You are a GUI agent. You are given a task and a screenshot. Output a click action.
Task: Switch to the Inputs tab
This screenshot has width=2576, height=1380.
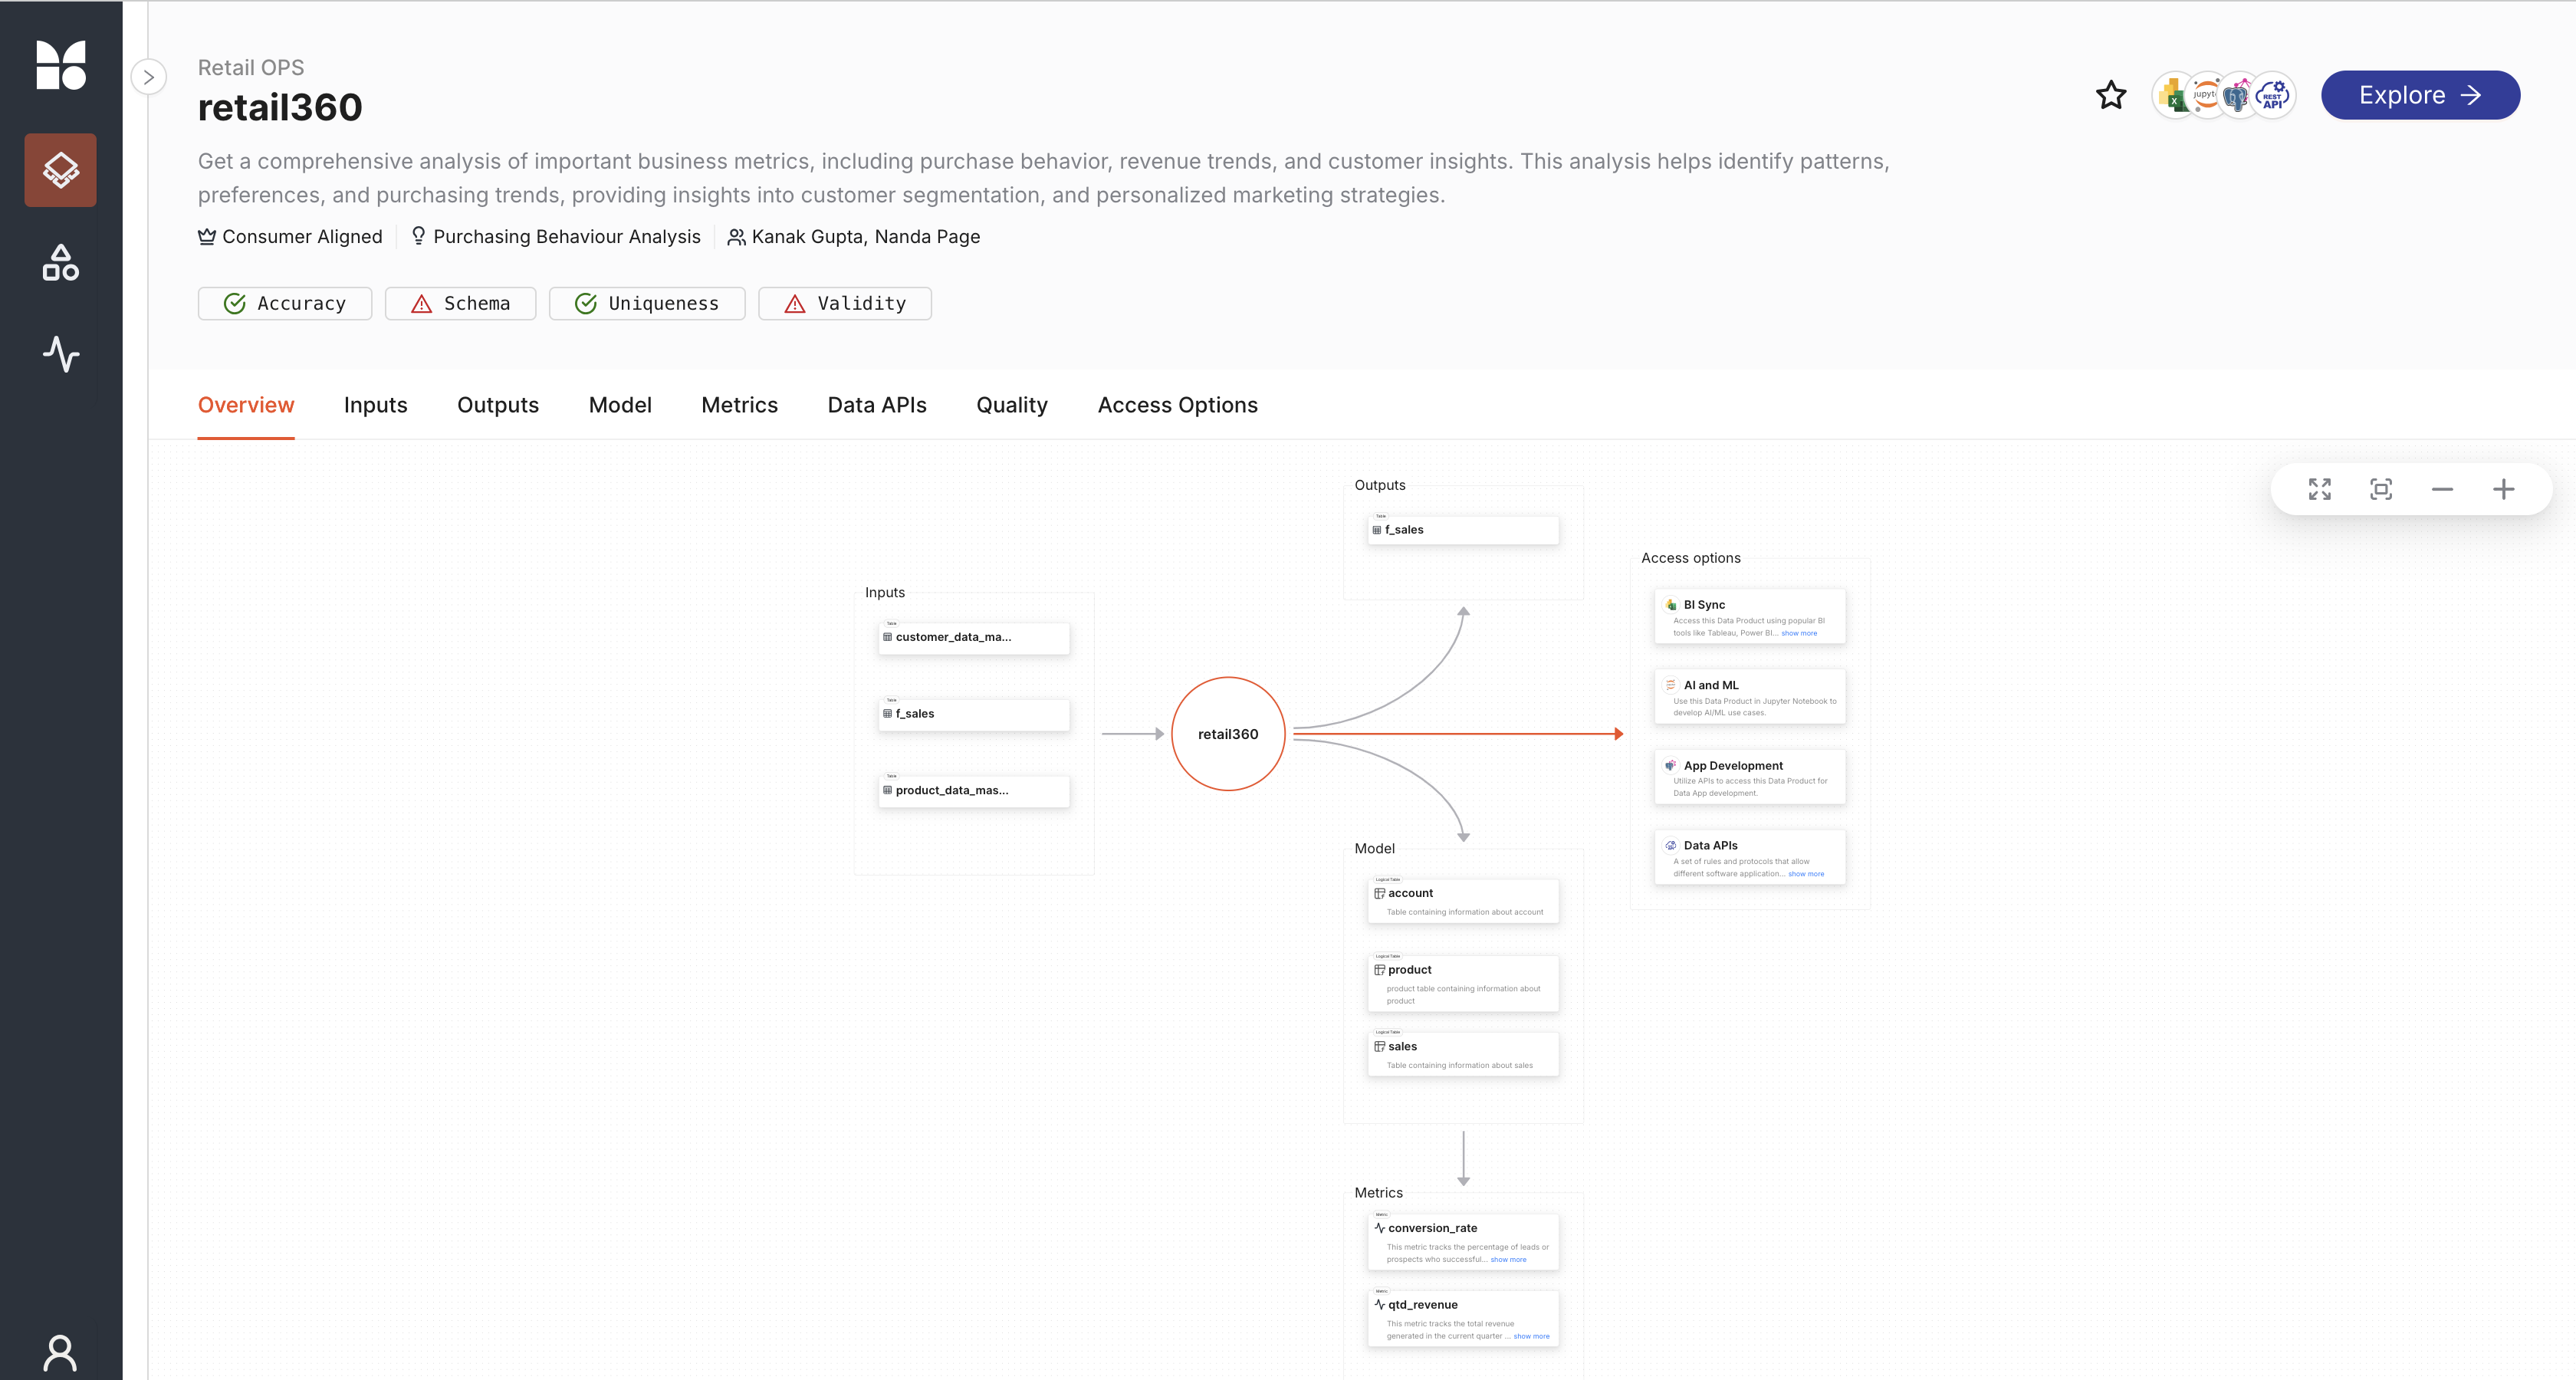pyautogui.click(x=375, y=406)
